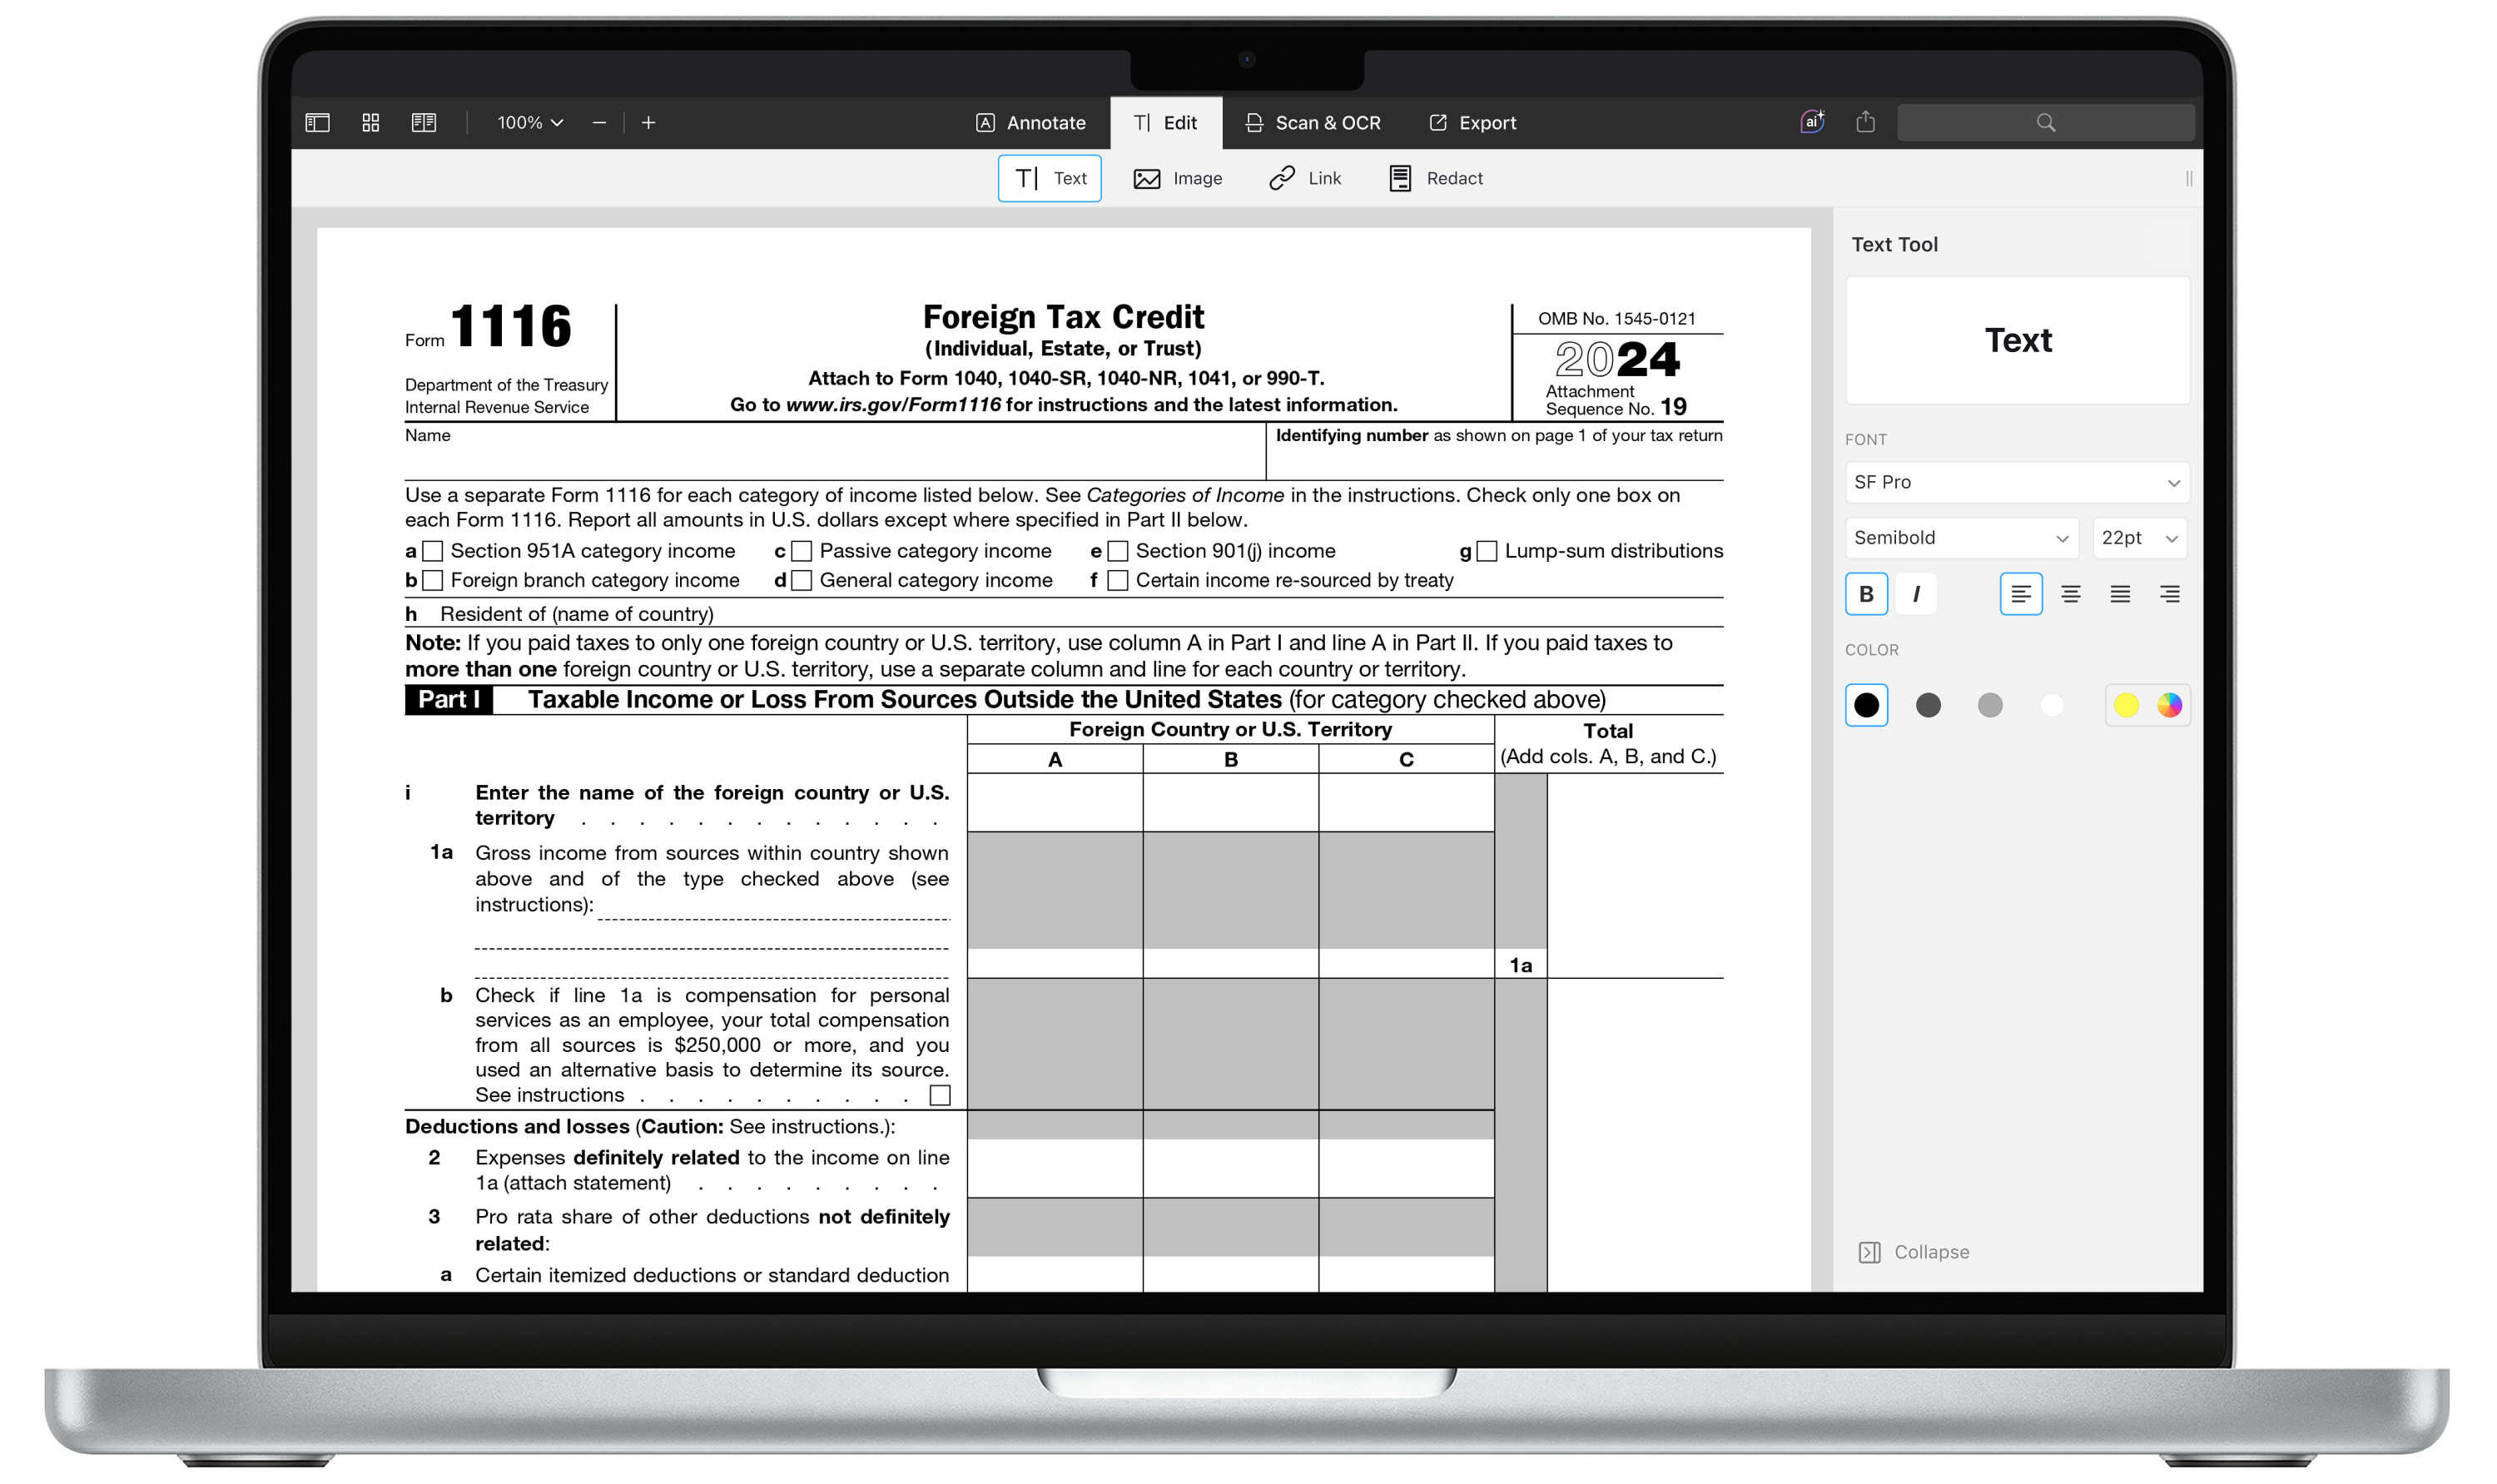This screenshot has height=1484, width=2497.
Task: Switch to two-page reading view icon
Action: pos(424,121)
